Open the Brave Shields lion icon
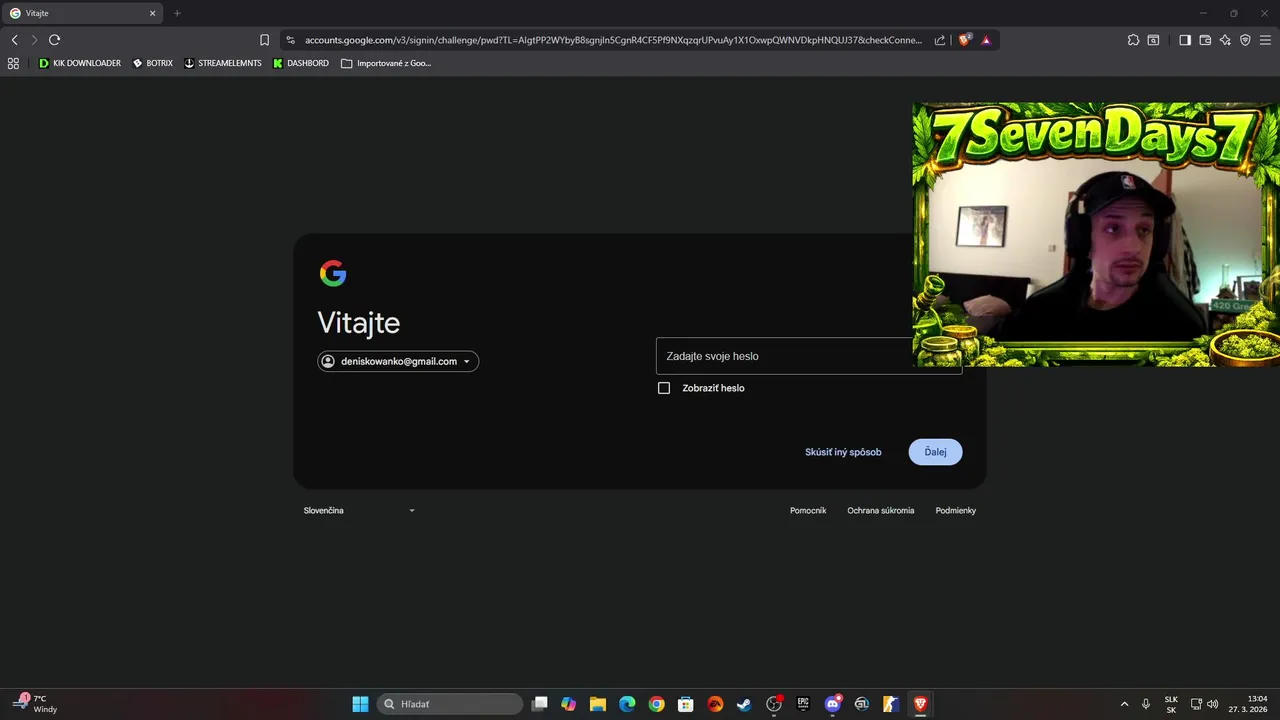This screenshot has height=720, width=1280. 965,40
